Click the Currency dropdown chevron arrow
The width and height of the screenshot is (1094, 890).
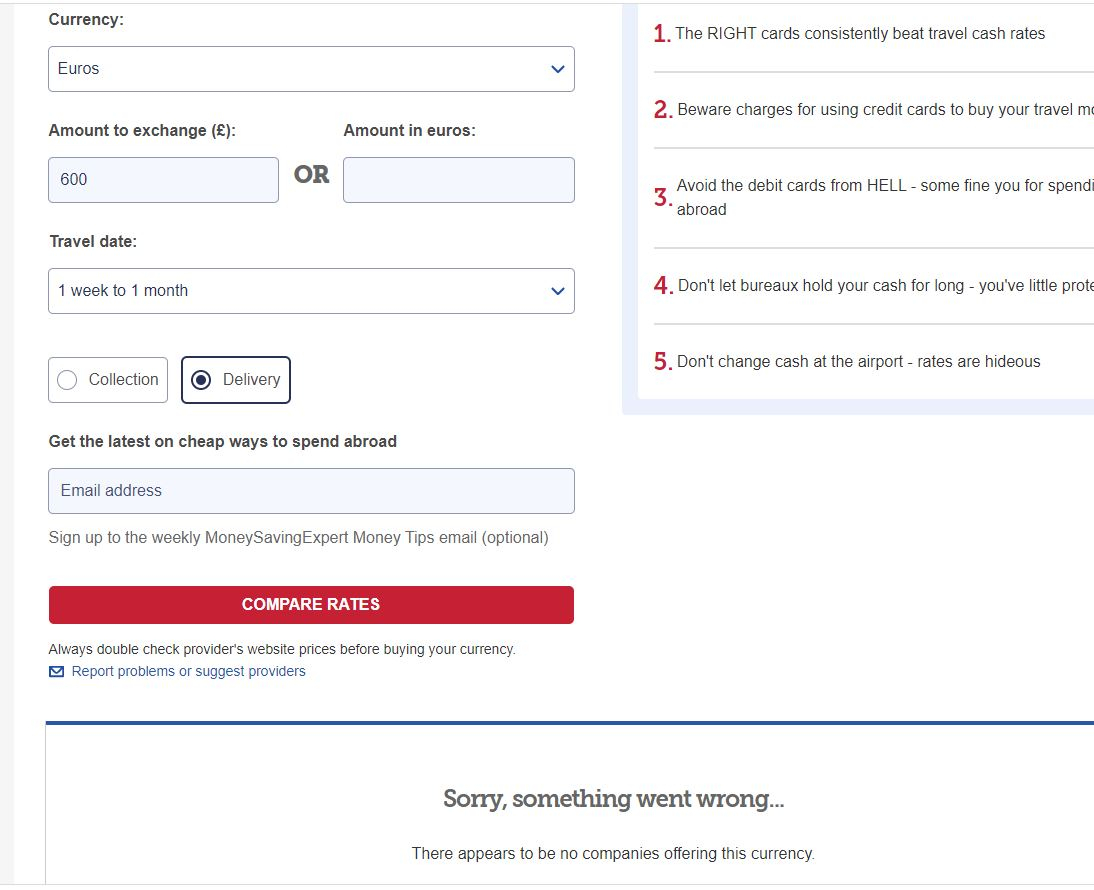click(x=557, y=69)
